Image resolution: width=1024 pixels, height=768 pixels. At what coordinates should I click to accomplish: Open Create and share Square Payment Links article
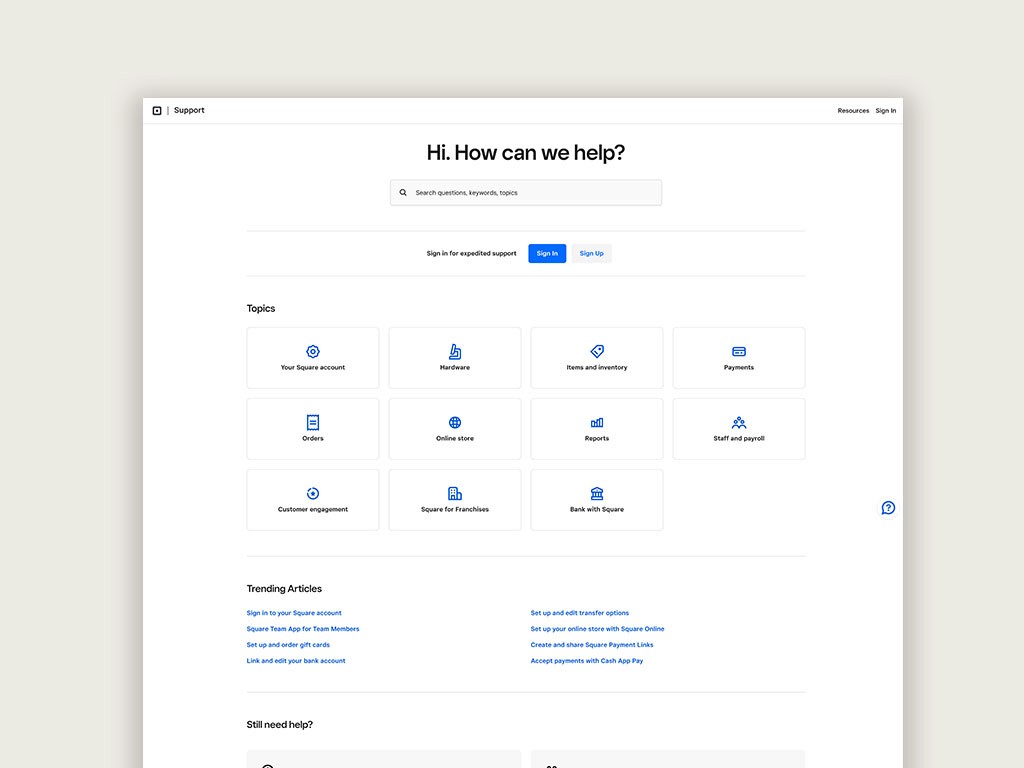click(592, 645)
